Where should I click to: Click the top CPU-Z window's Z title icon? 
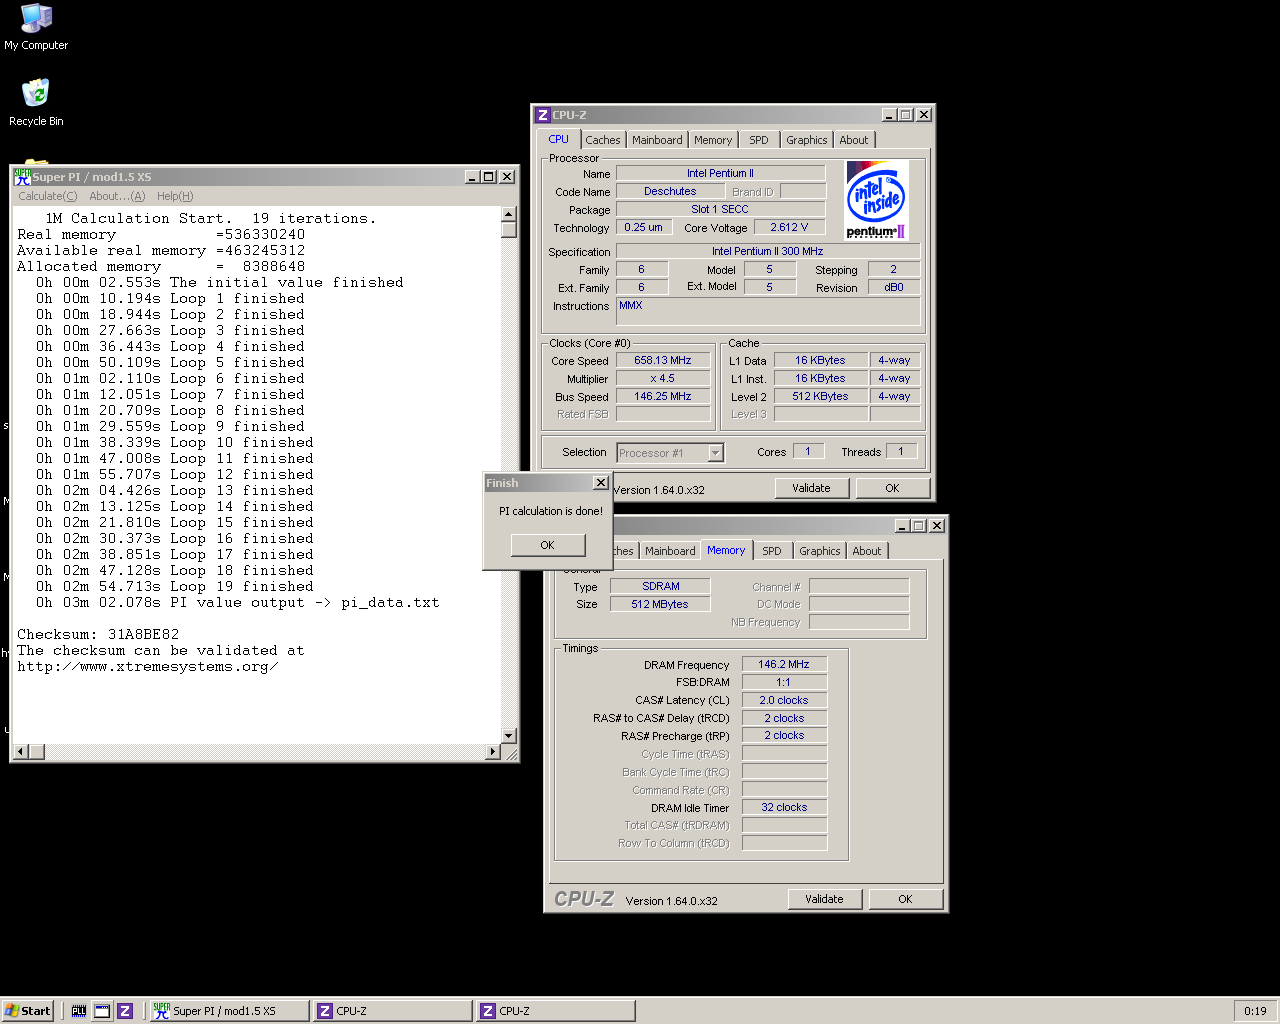(542, 115)
